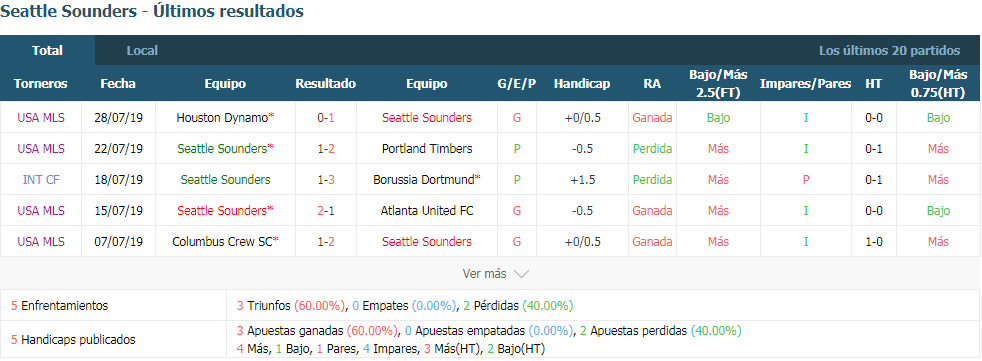
Task: Click Borussia Dortmund team name
Action: pos(424,180)
